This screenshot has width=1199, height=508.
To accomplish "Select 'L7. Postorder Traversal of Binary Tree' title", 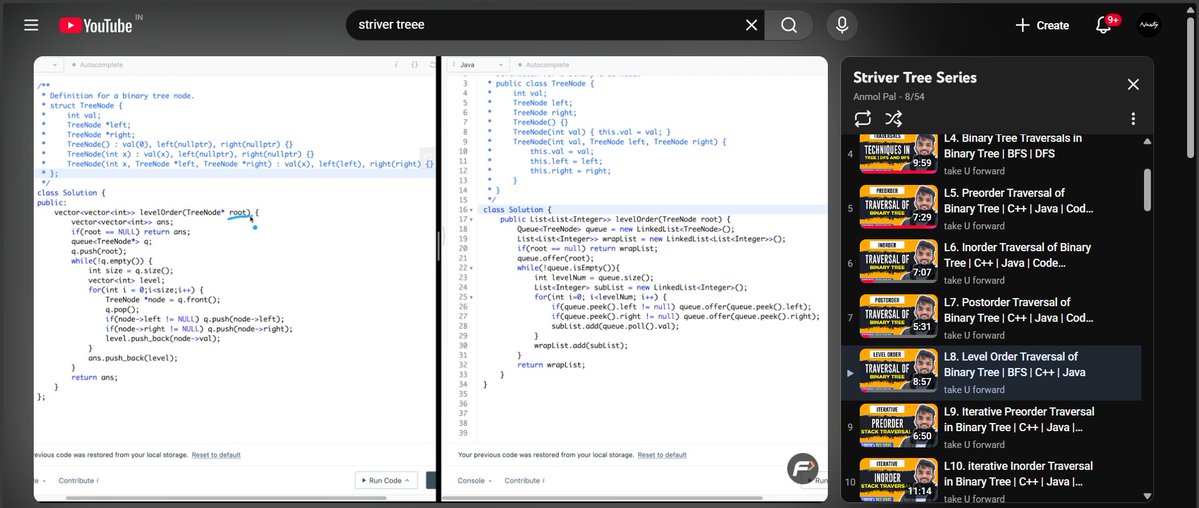I will (x=1019, y=310).
